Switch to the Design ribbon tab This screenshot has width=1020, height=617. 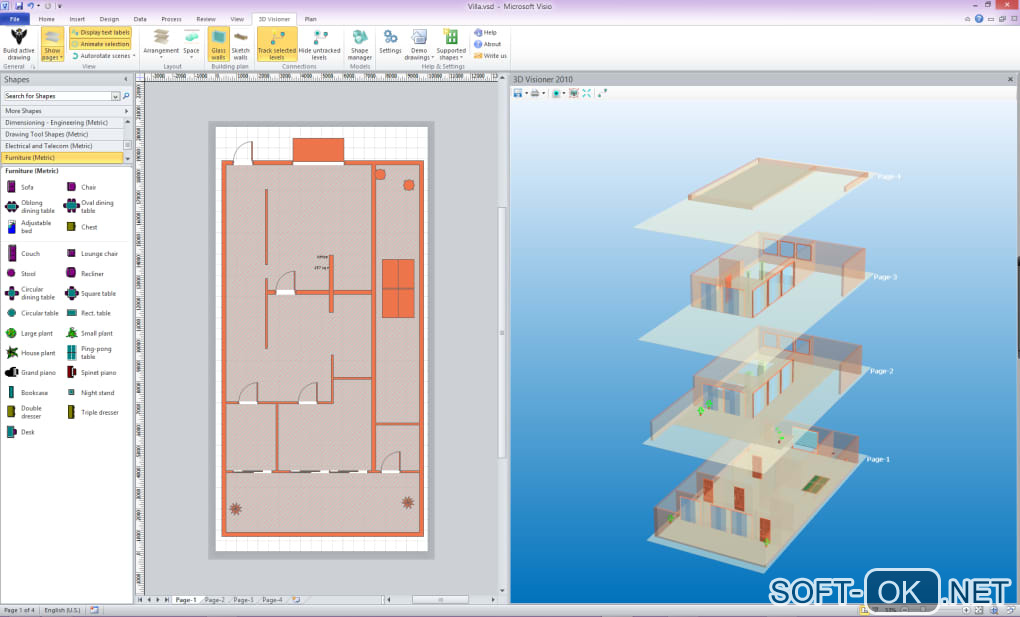point(109,19)
